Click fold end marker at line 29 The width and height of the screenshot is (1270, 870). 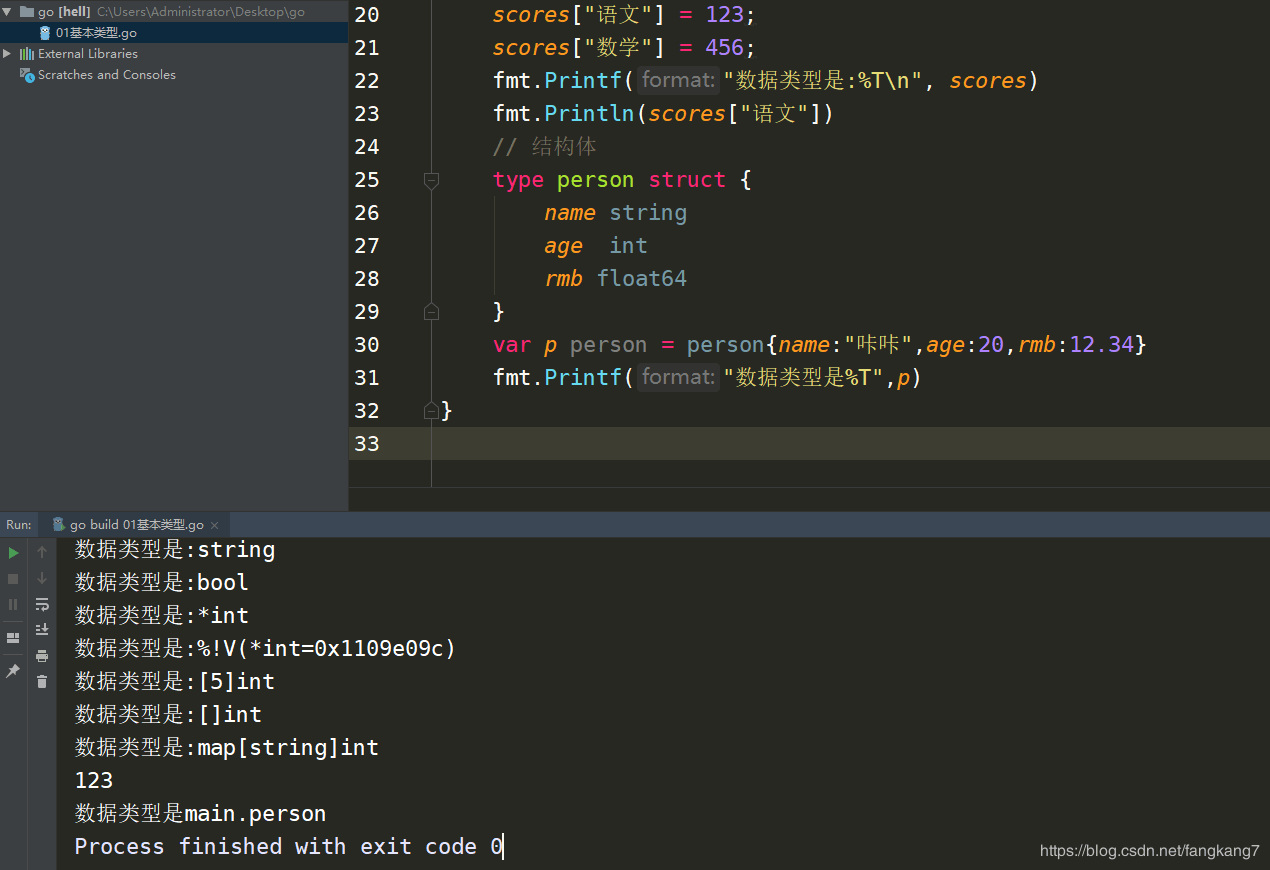[431, 311]
